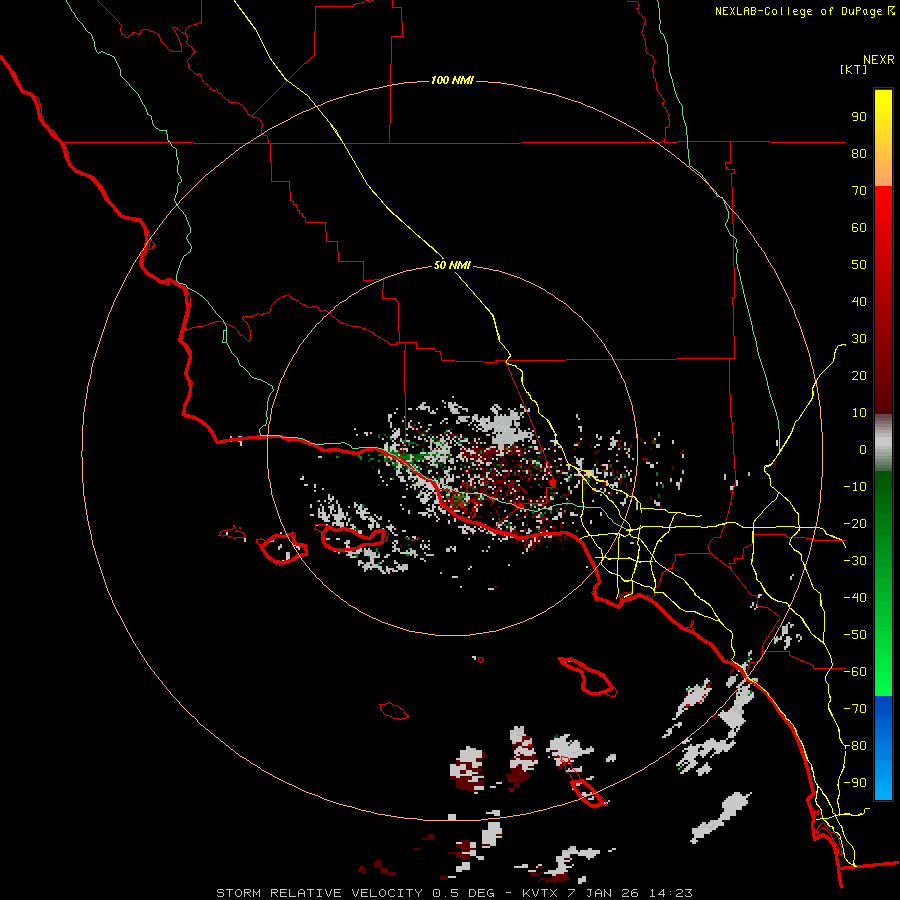Select the 40 value on velocity scale
The width and height of the screenshot is (900, 900).
(x=859, y=301)
